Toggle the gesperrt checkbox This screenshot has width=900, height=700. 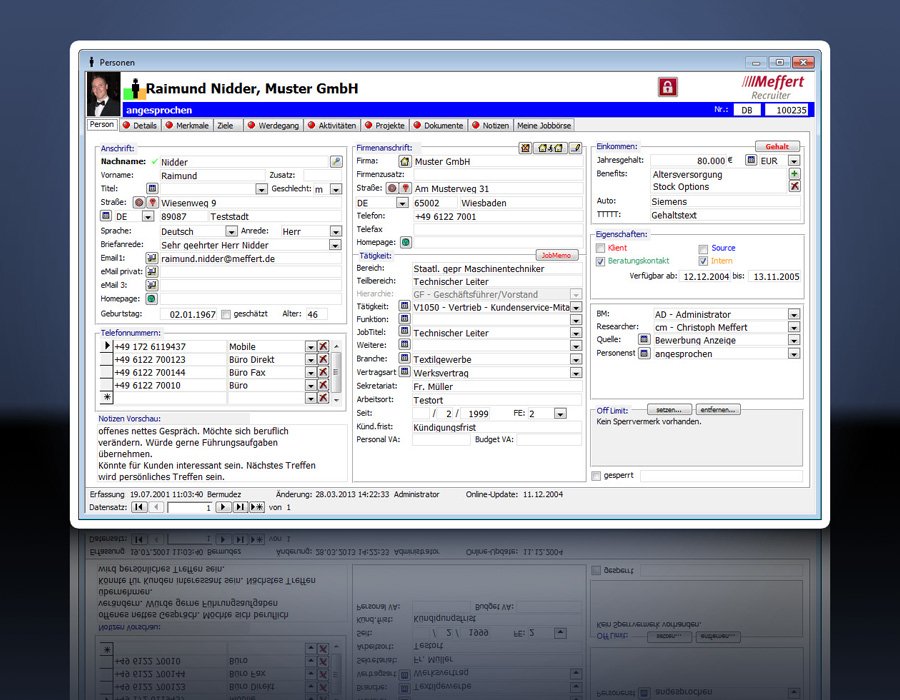[596, 476]
